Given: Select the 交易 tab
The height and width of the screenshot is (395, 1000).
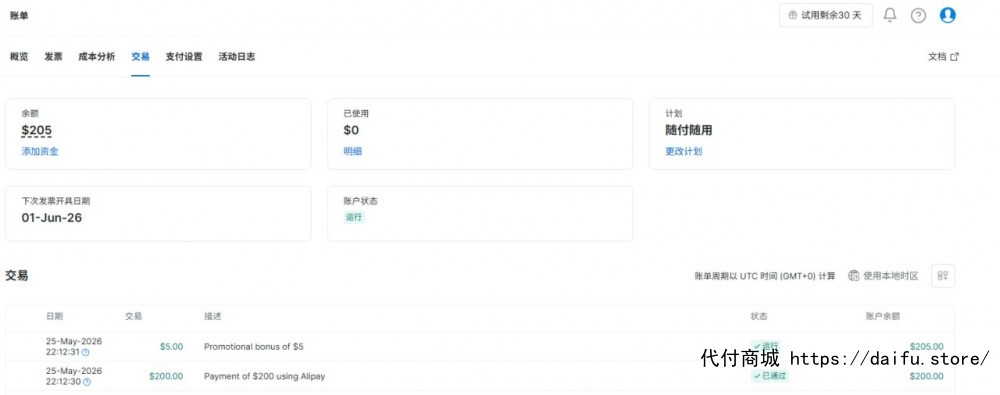Looking at the screenshot, I should point(140,57).
